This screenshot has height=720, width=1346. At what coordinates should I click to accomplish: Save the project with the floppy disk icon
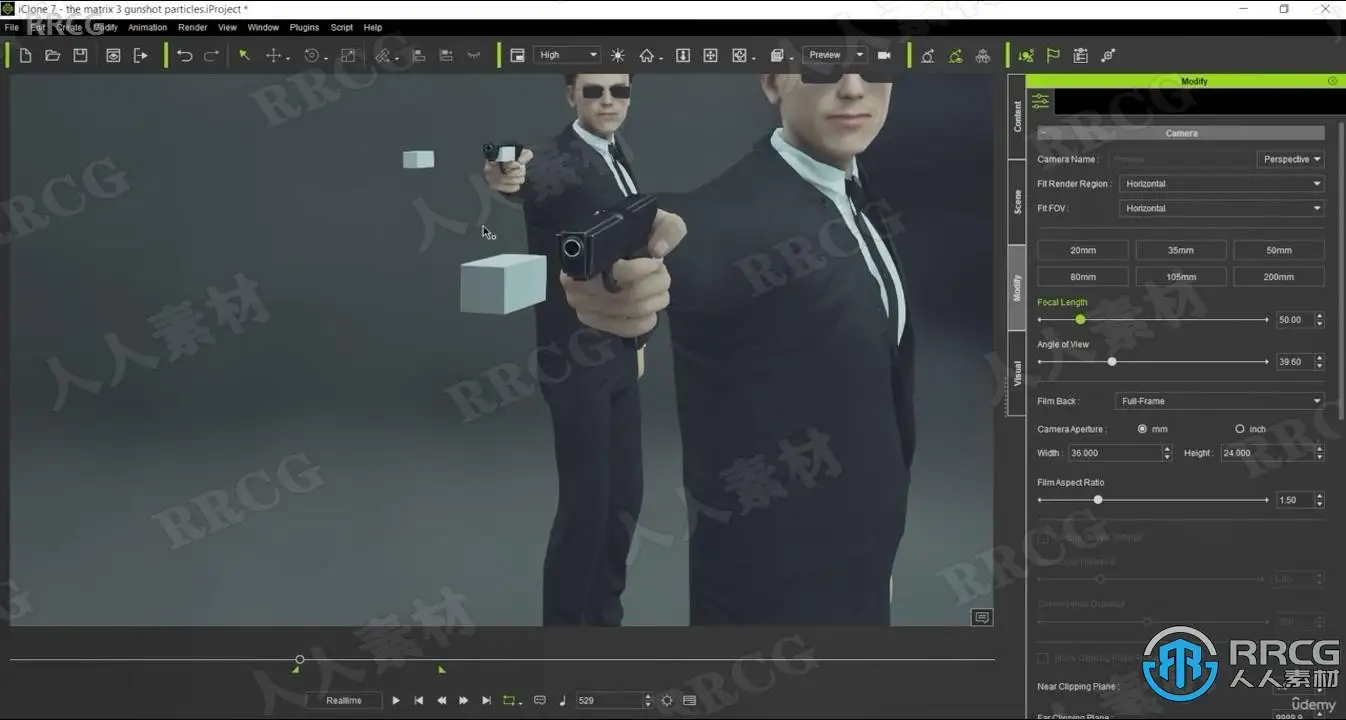(x=81, y=56)
